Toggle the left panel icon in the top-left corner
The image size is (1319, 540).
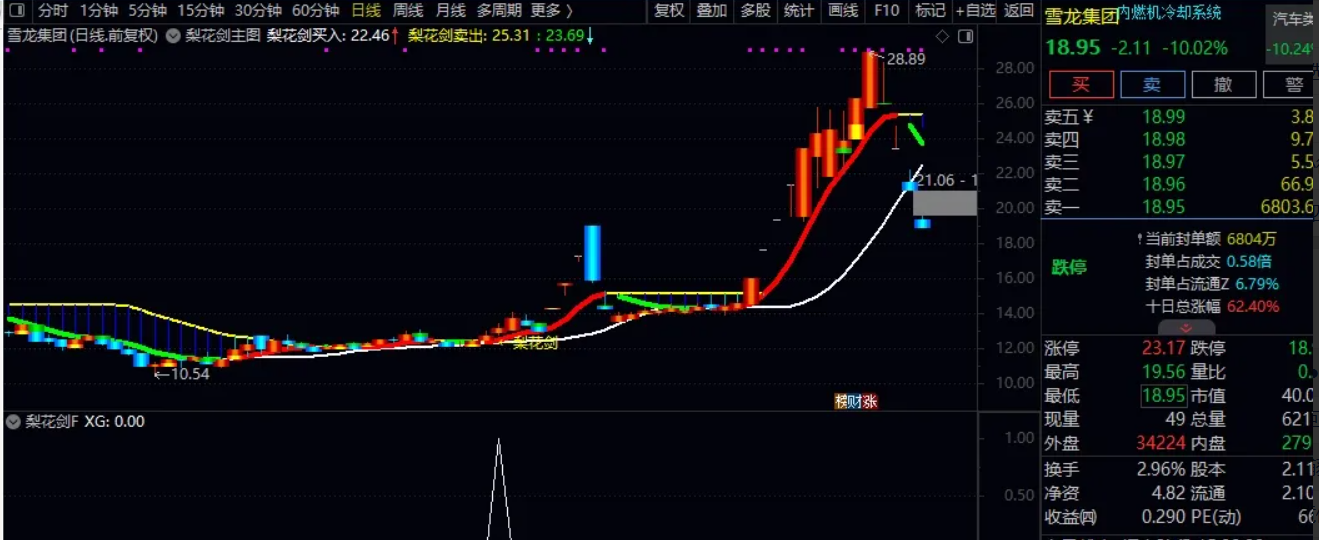[15, 11]
